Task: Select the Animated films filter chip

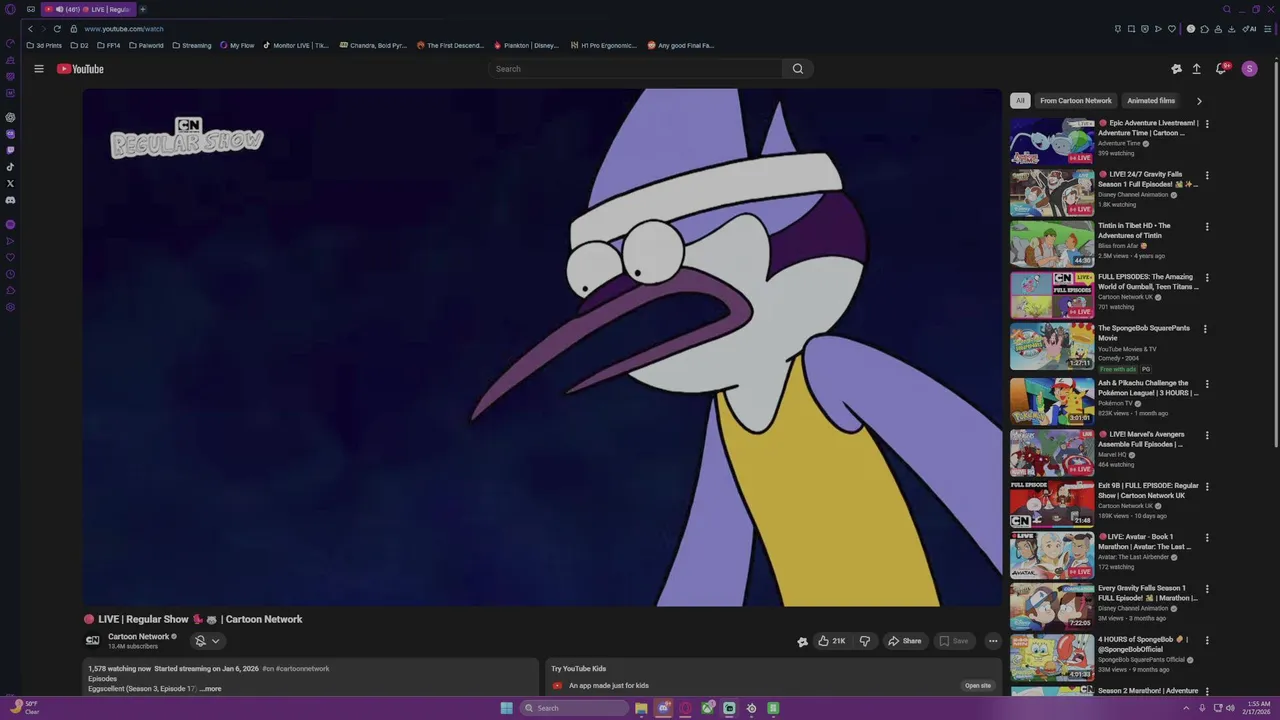Action: pyautogui.click(x=1151, y=101)
